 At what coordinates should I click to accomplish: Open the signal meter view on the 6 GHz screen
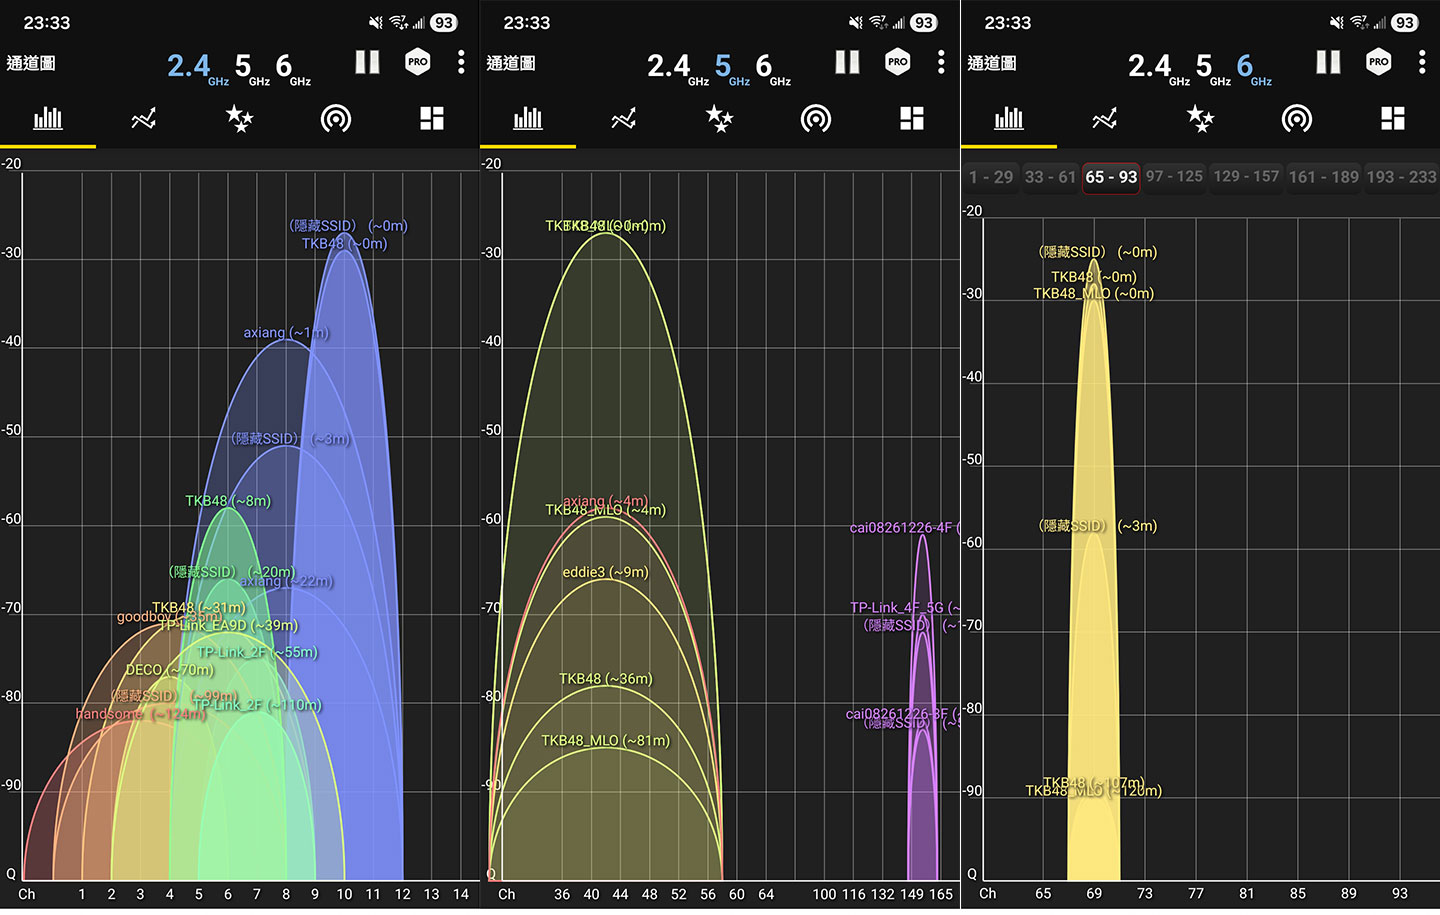1296,120
